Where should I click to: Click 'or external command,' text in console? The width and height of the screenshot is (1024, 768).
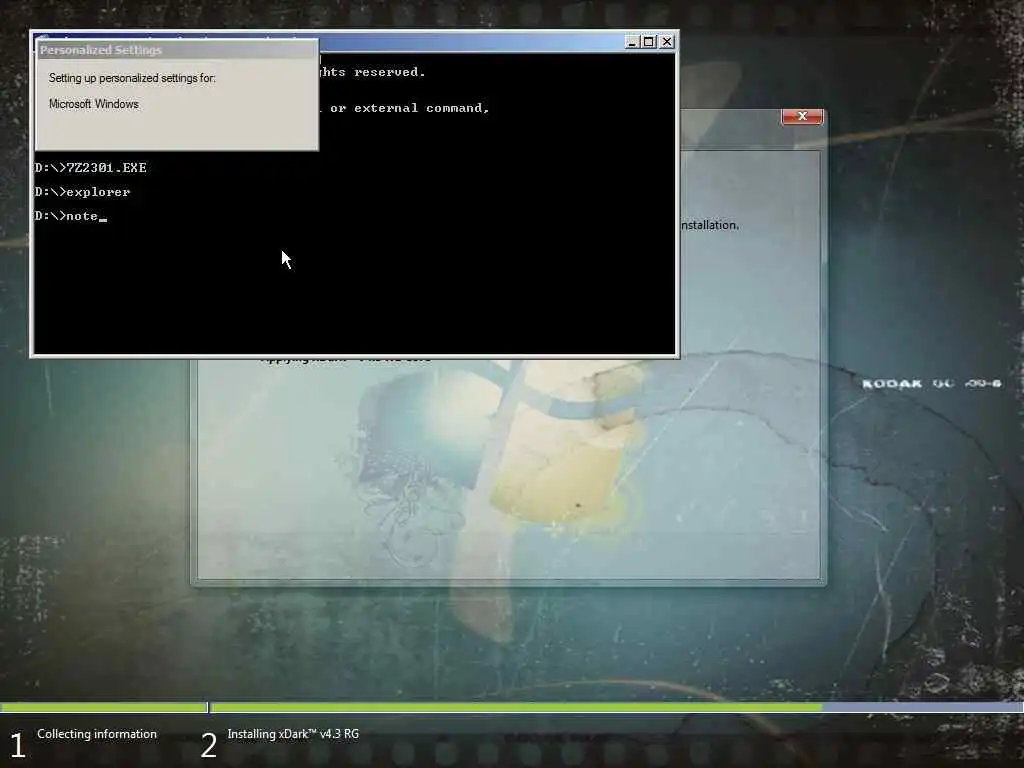click(x=409, y=108)
